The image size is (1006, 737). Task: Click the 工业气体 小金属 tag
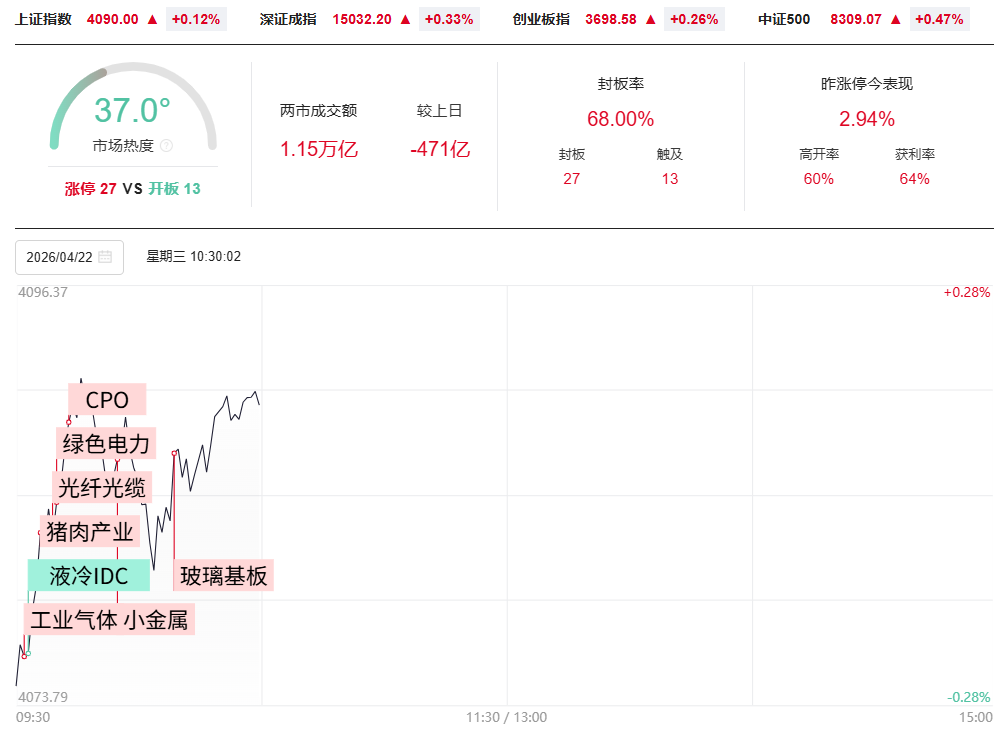[x=109, y=620]
